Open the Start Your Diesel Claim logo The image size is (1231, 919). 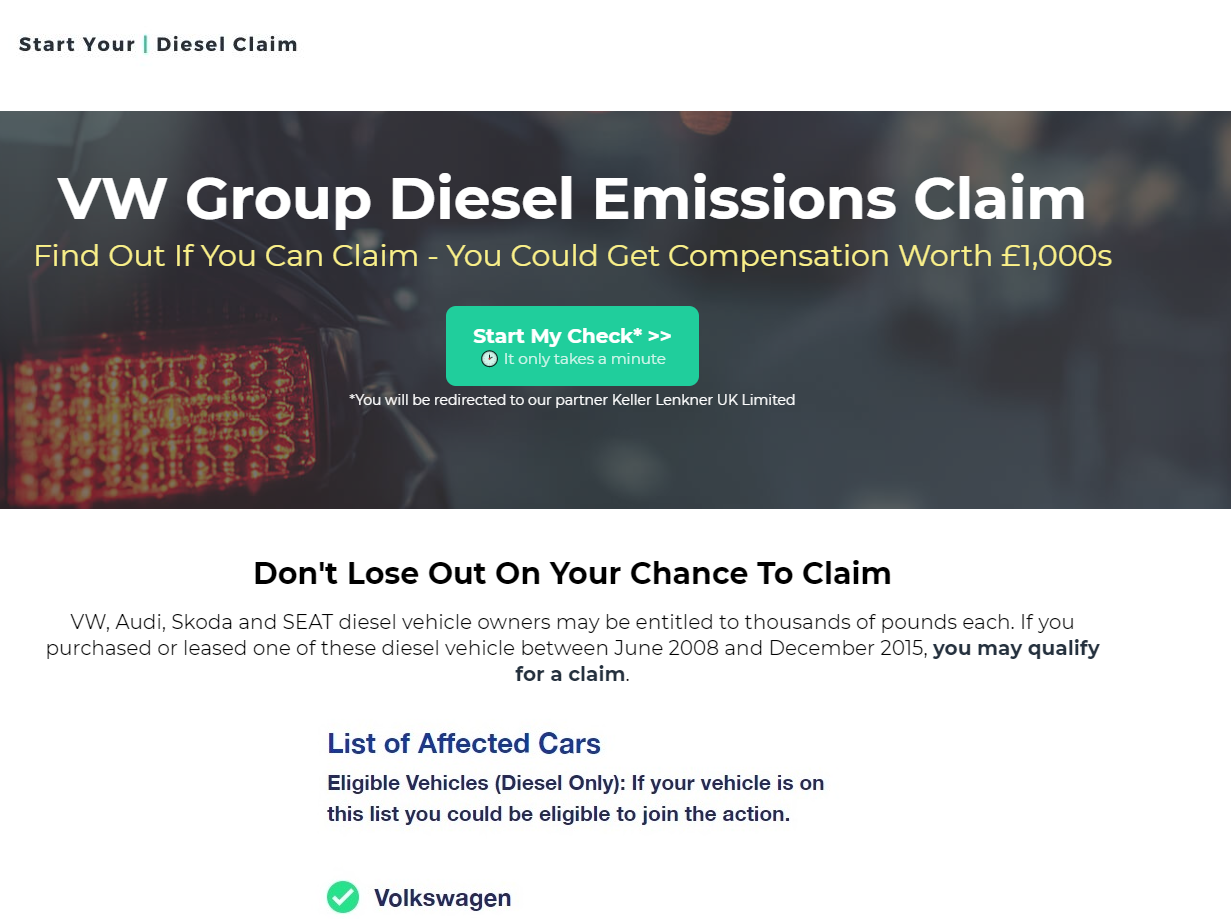point(158,44)
